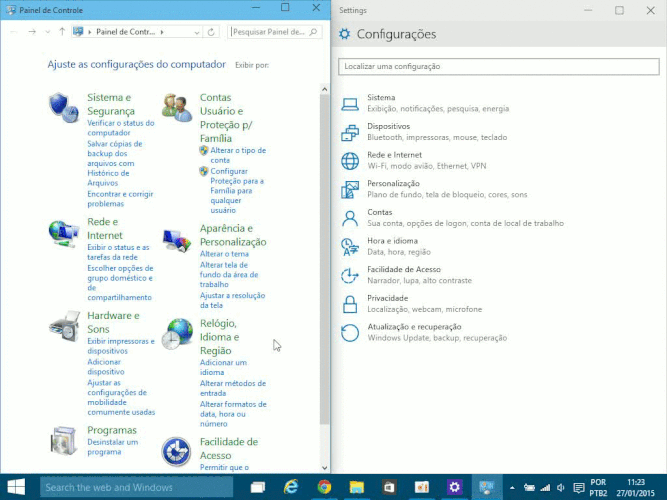The width and height of the screenshot is (667, 500).
Task: Click the Facilidade de Acesso icon in Control Panel
Action: pyautogui.click(x=176, y=451)
